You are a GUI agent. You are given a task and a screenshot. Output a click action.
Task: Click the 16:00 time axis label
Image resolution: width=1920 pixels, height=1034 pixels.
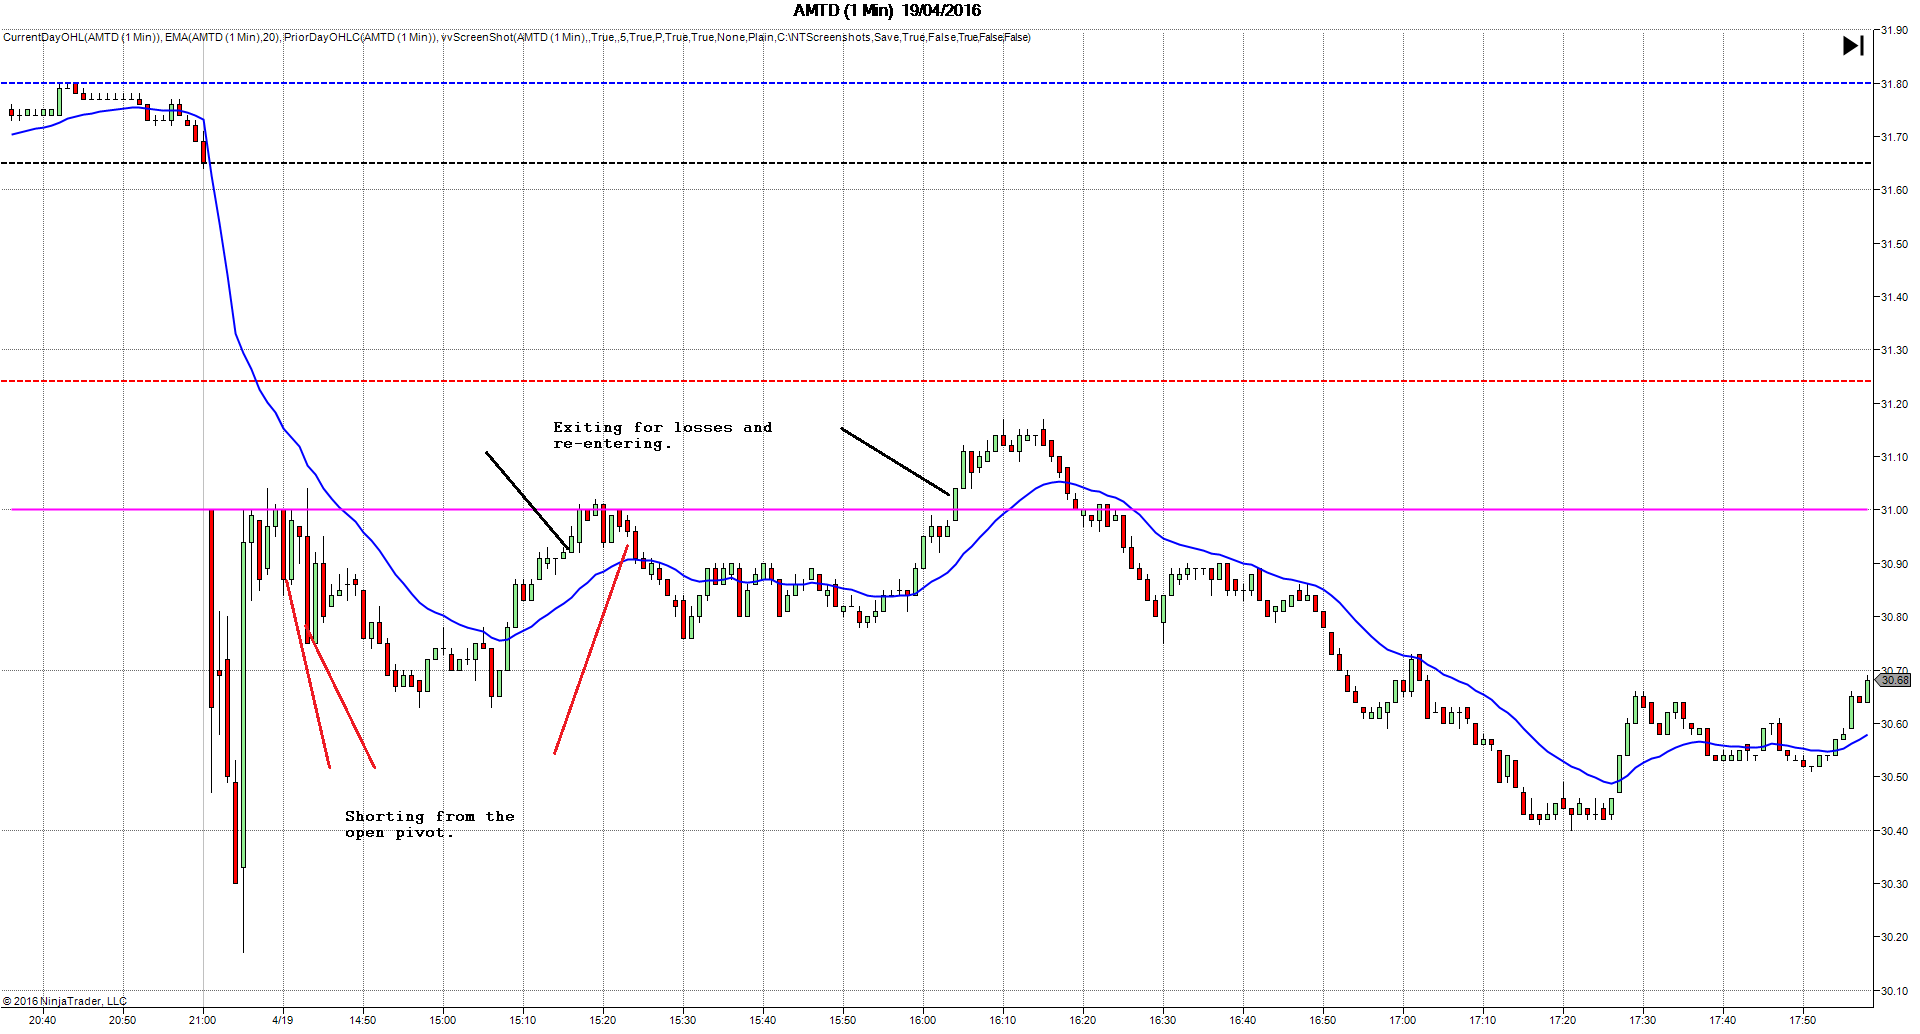[923, 1020]
